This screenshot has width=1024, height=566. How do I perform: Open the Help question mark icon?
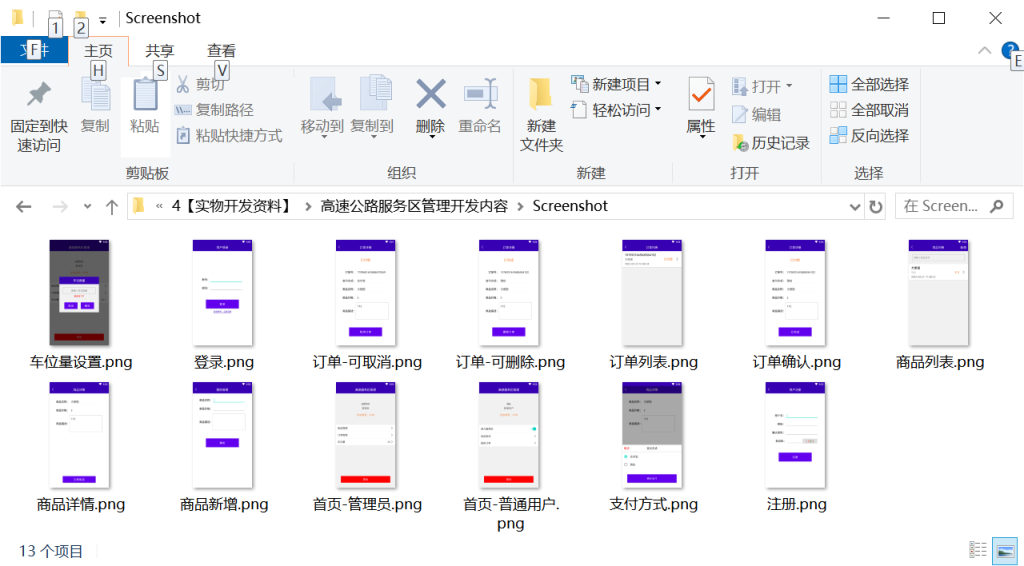[1010, 50]
